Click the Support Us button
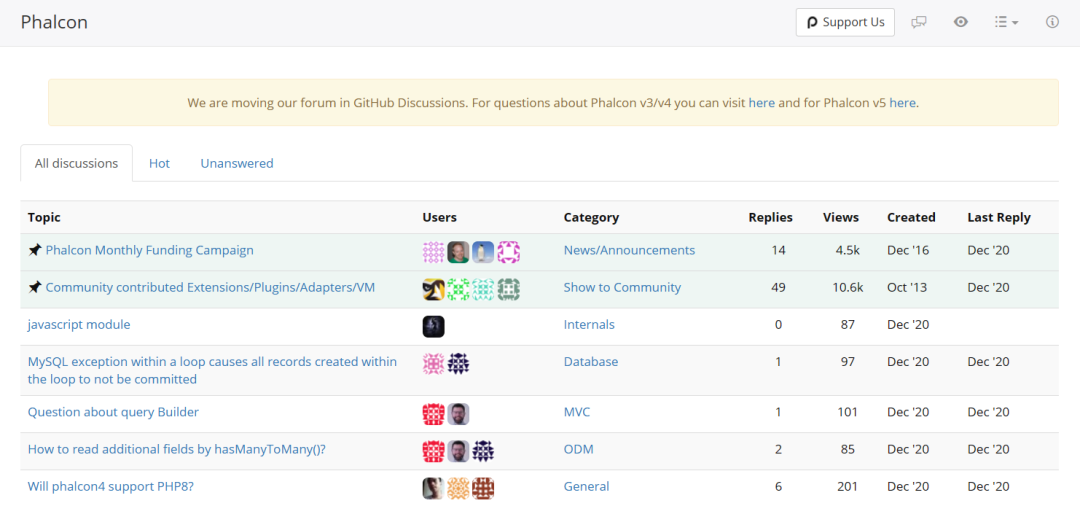This screenshot has width=1080, height=506. click(845, 22)
